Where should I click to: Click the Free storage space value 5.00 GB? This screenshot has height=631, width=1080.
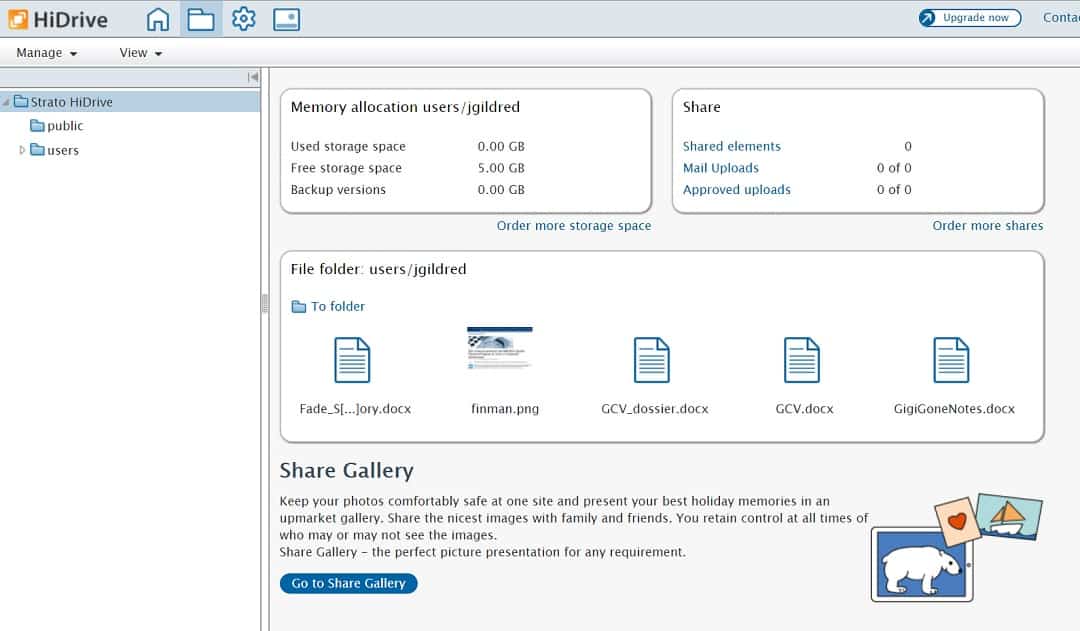tap(501, 167)
